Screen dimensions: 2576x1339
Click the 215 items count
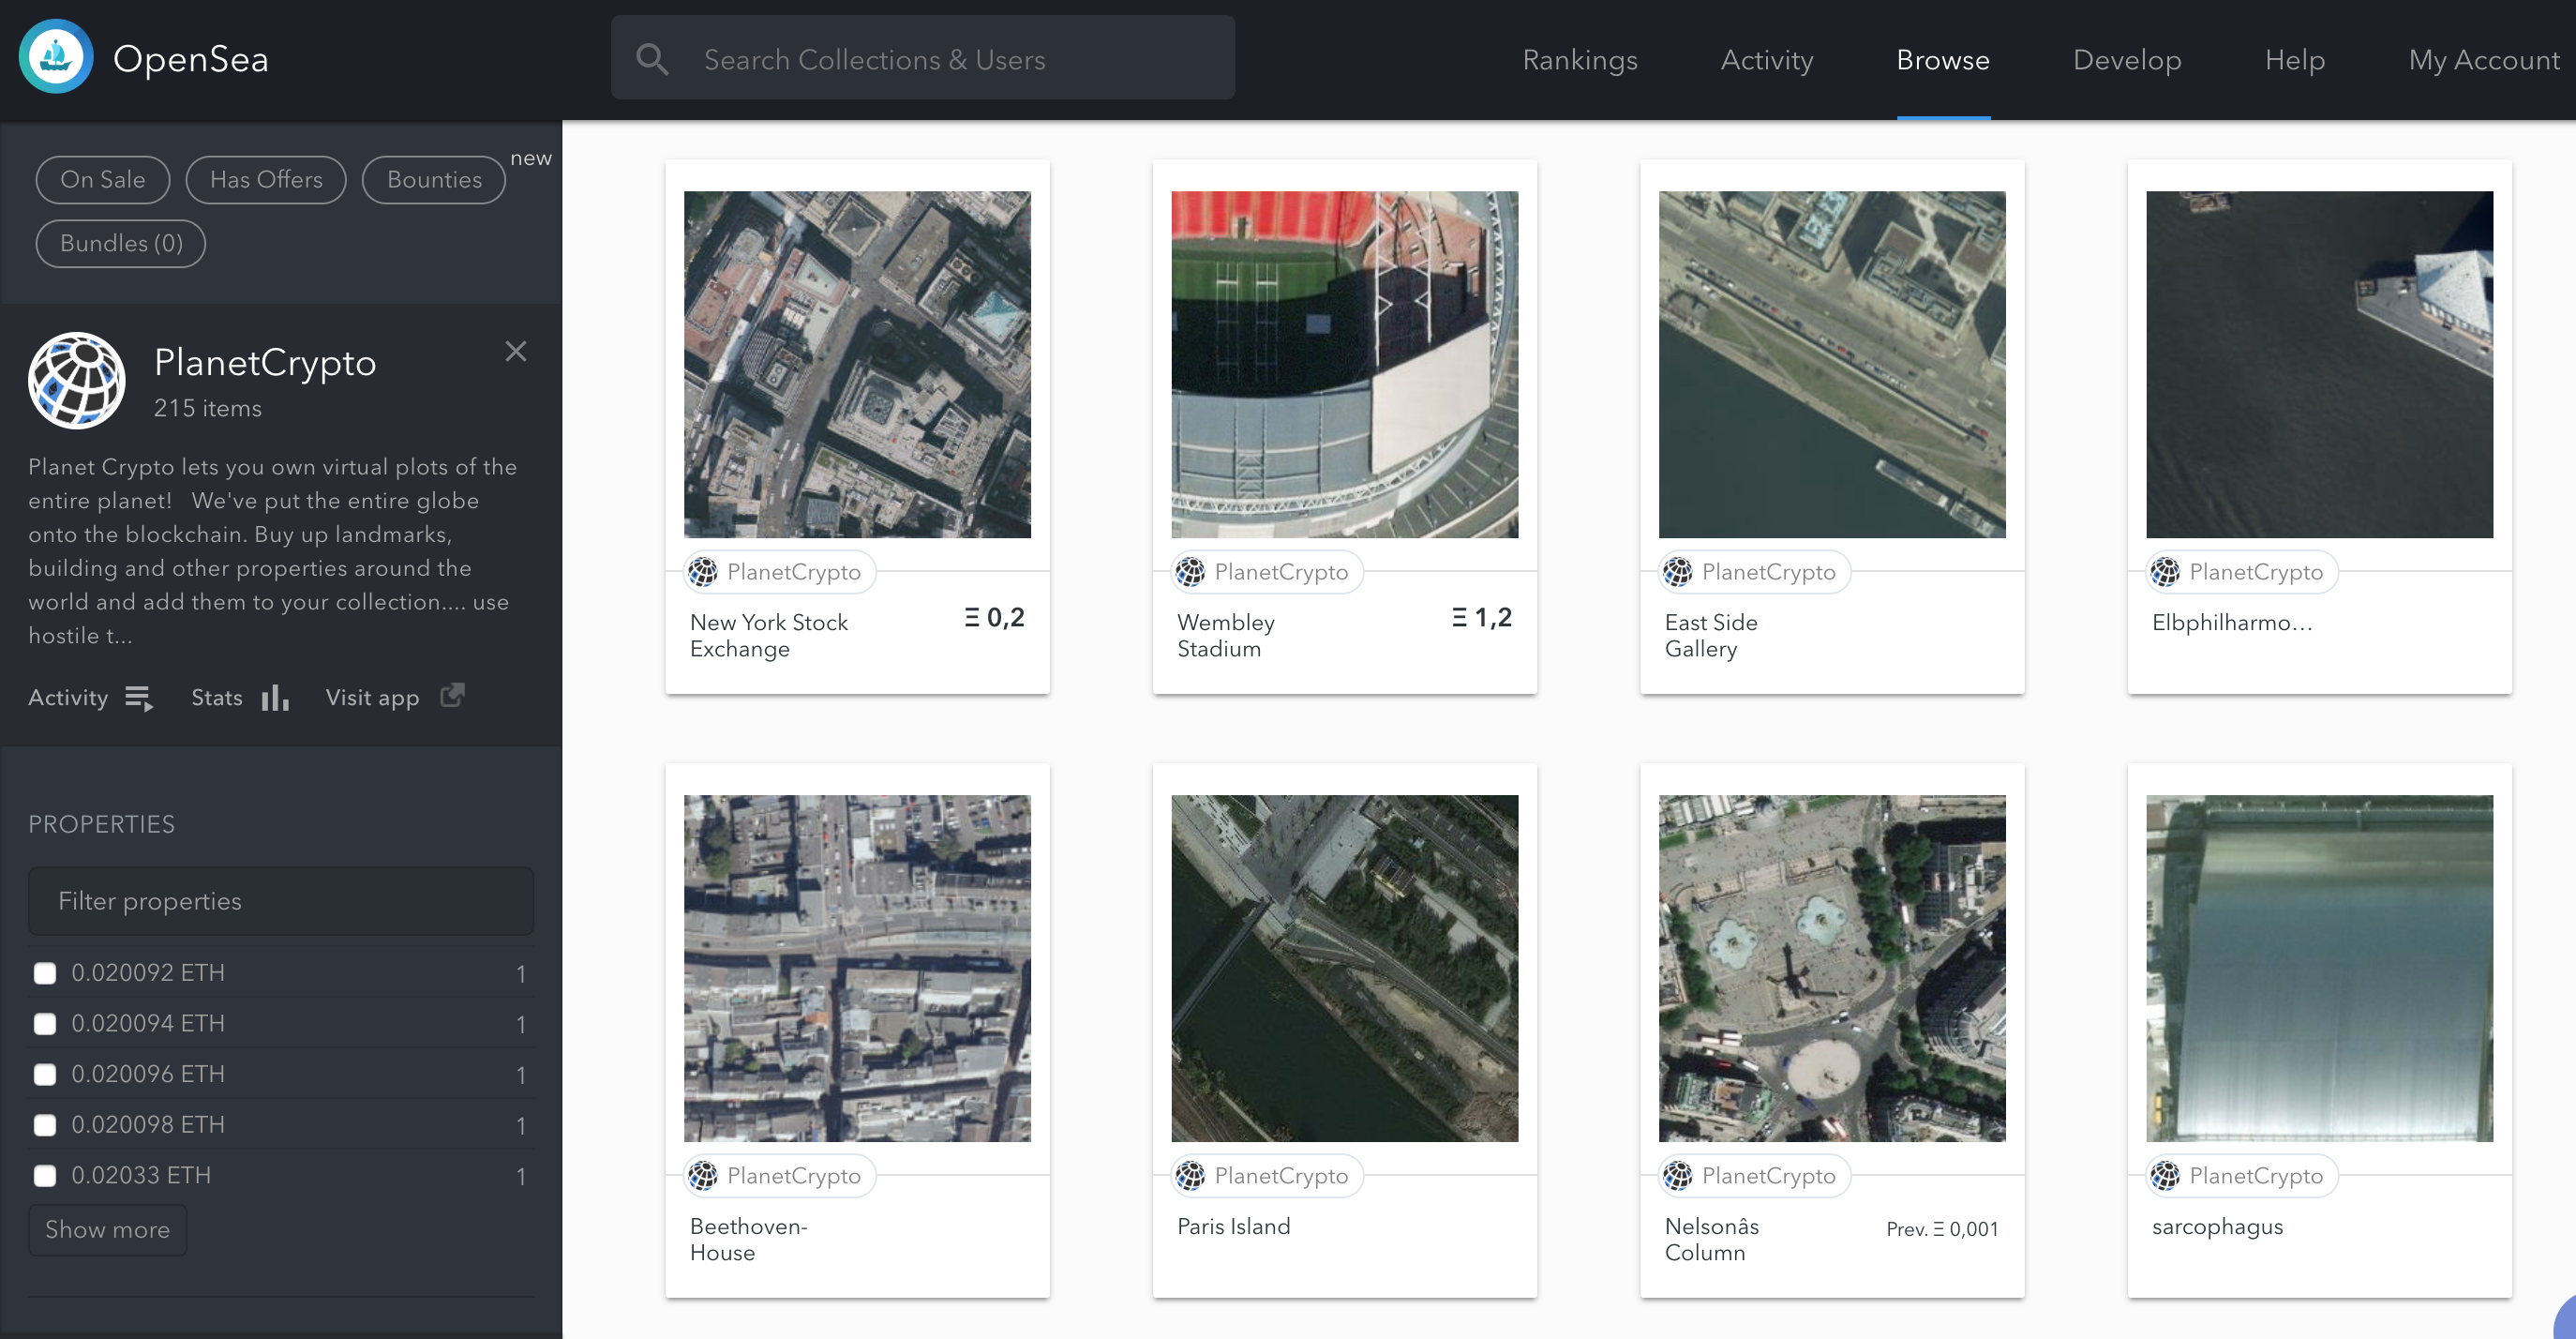tap(208, 408)
